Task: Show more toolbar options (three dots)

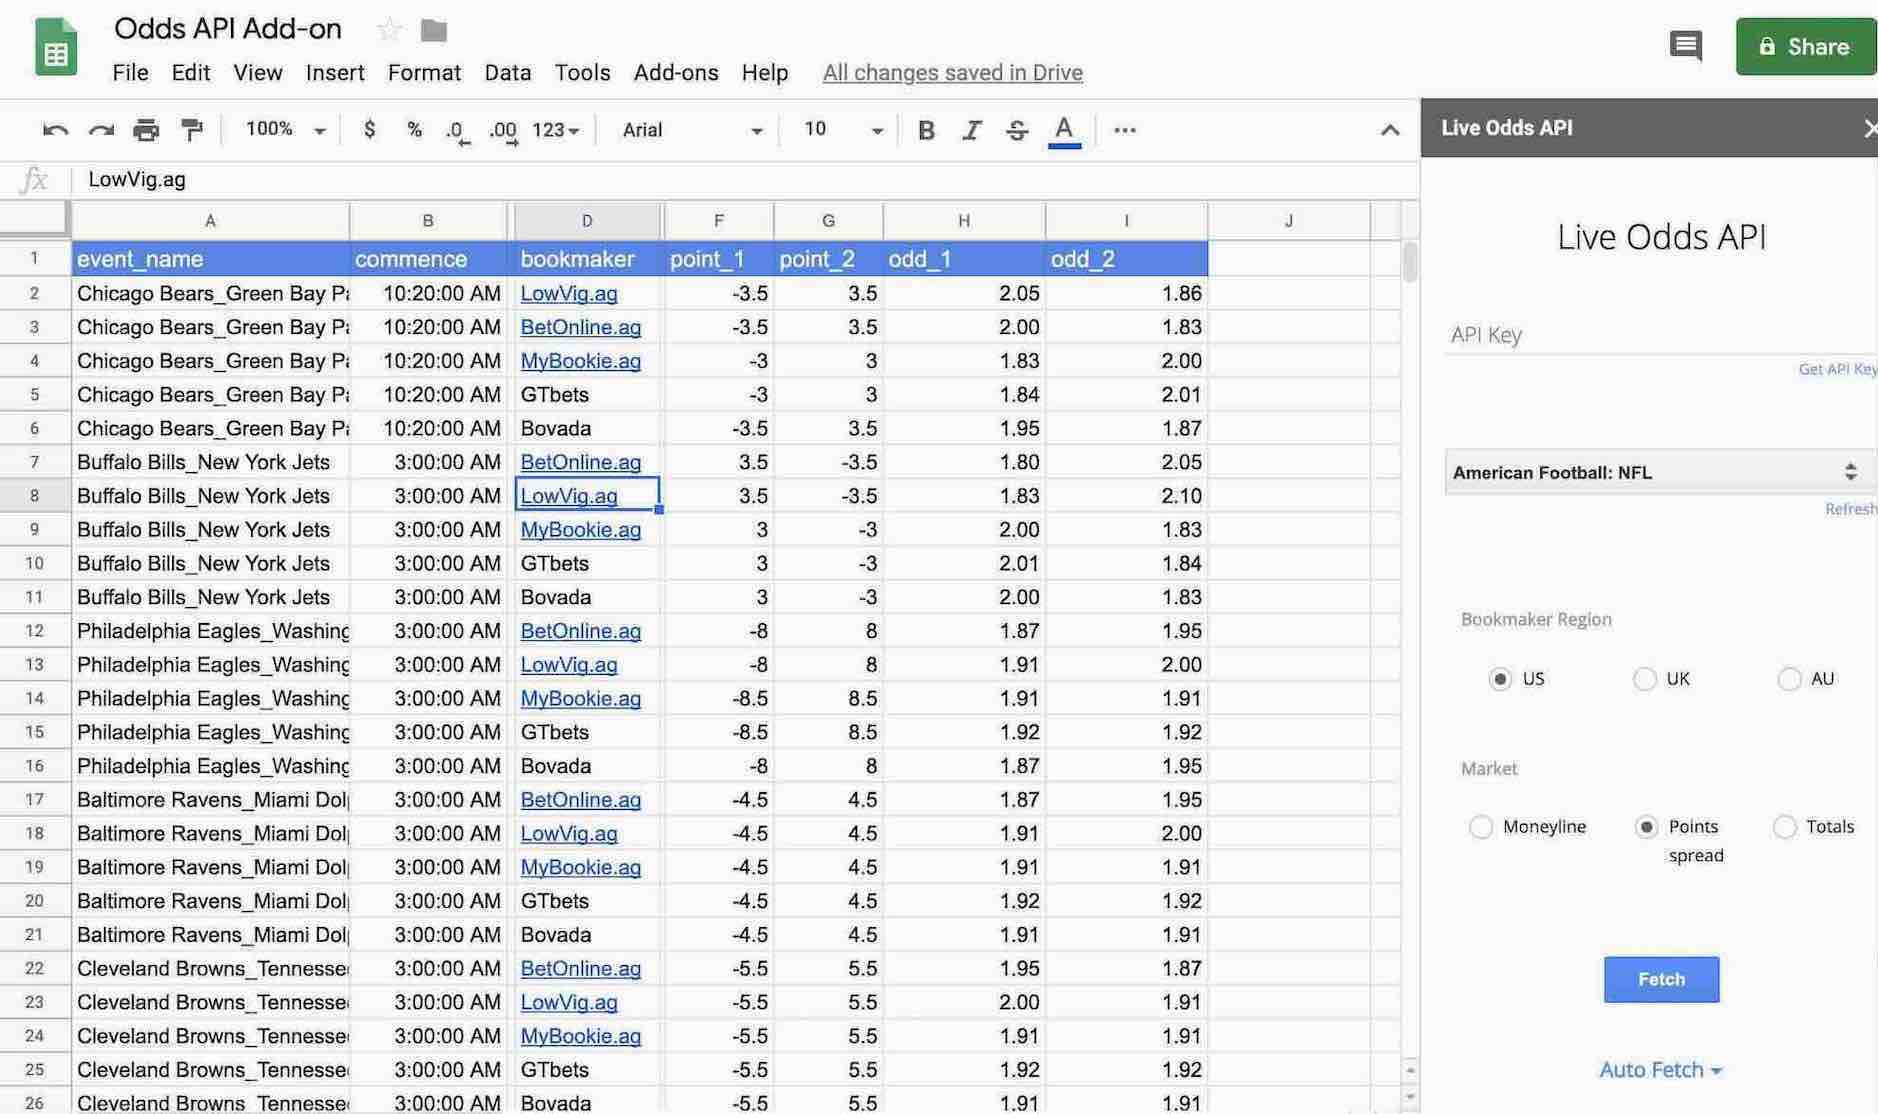Action: 1125,130
